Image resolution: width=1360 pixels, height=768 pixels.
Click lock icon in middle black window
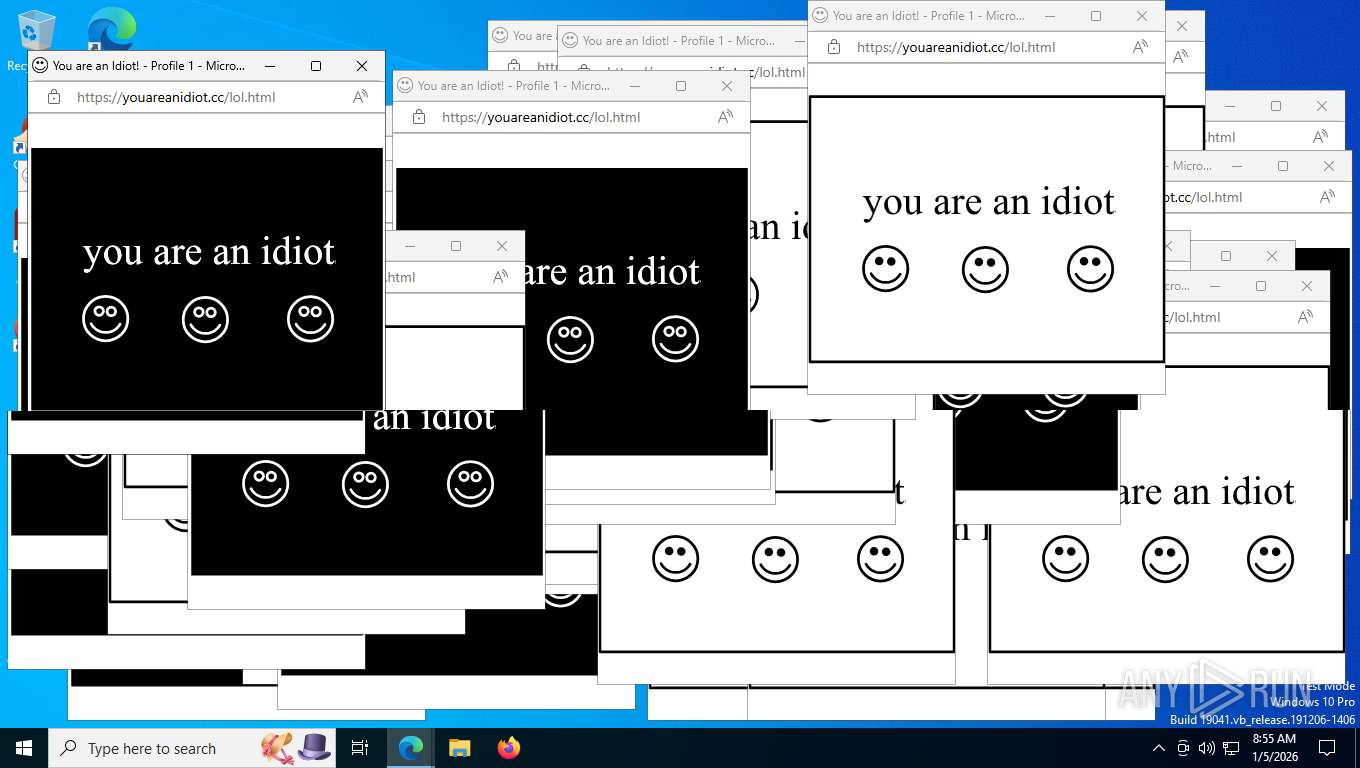coord(420,117)
